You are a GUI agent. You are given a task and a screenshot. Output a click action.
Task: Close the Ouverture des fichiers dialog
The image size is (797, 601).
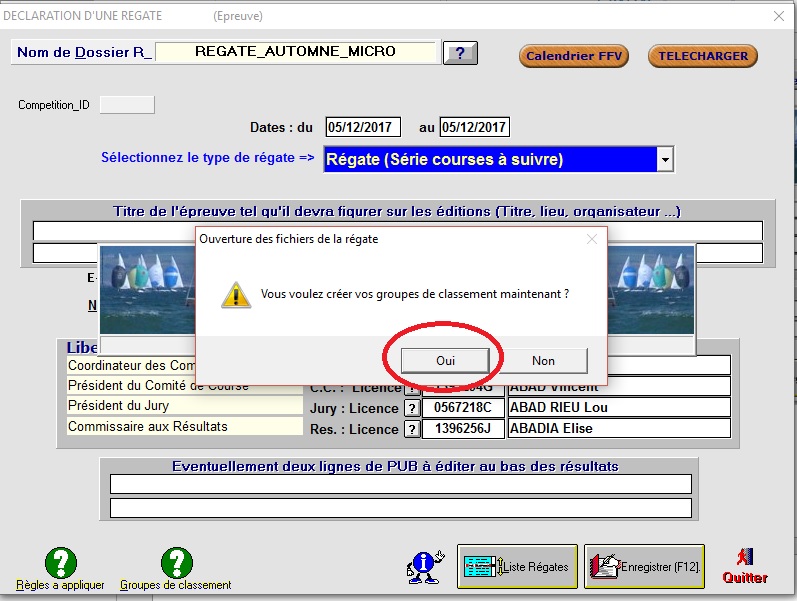click(592, 239)
